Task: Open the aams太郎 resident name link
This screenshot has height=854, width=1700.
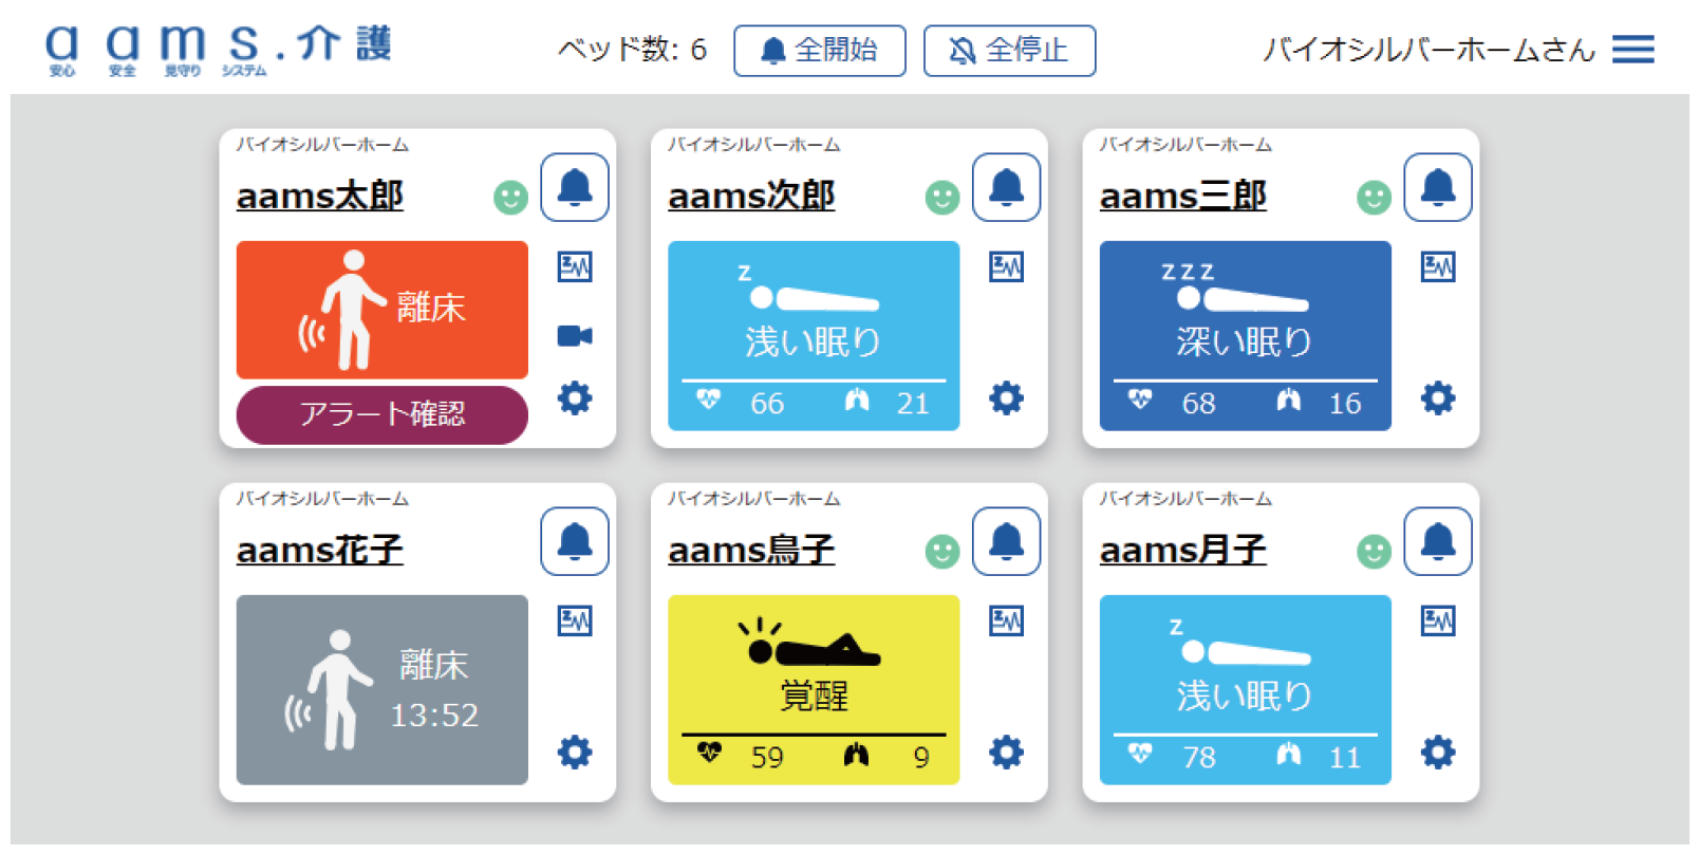Action: coord(320,196)
